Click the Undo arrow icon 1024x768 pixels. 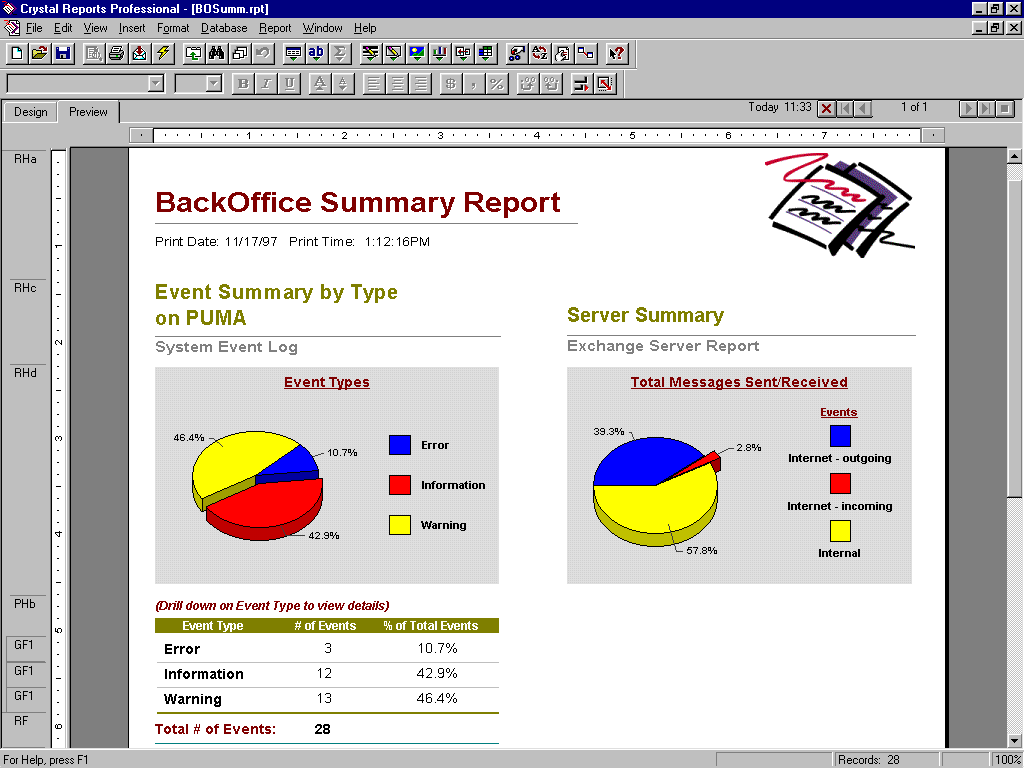263,54
